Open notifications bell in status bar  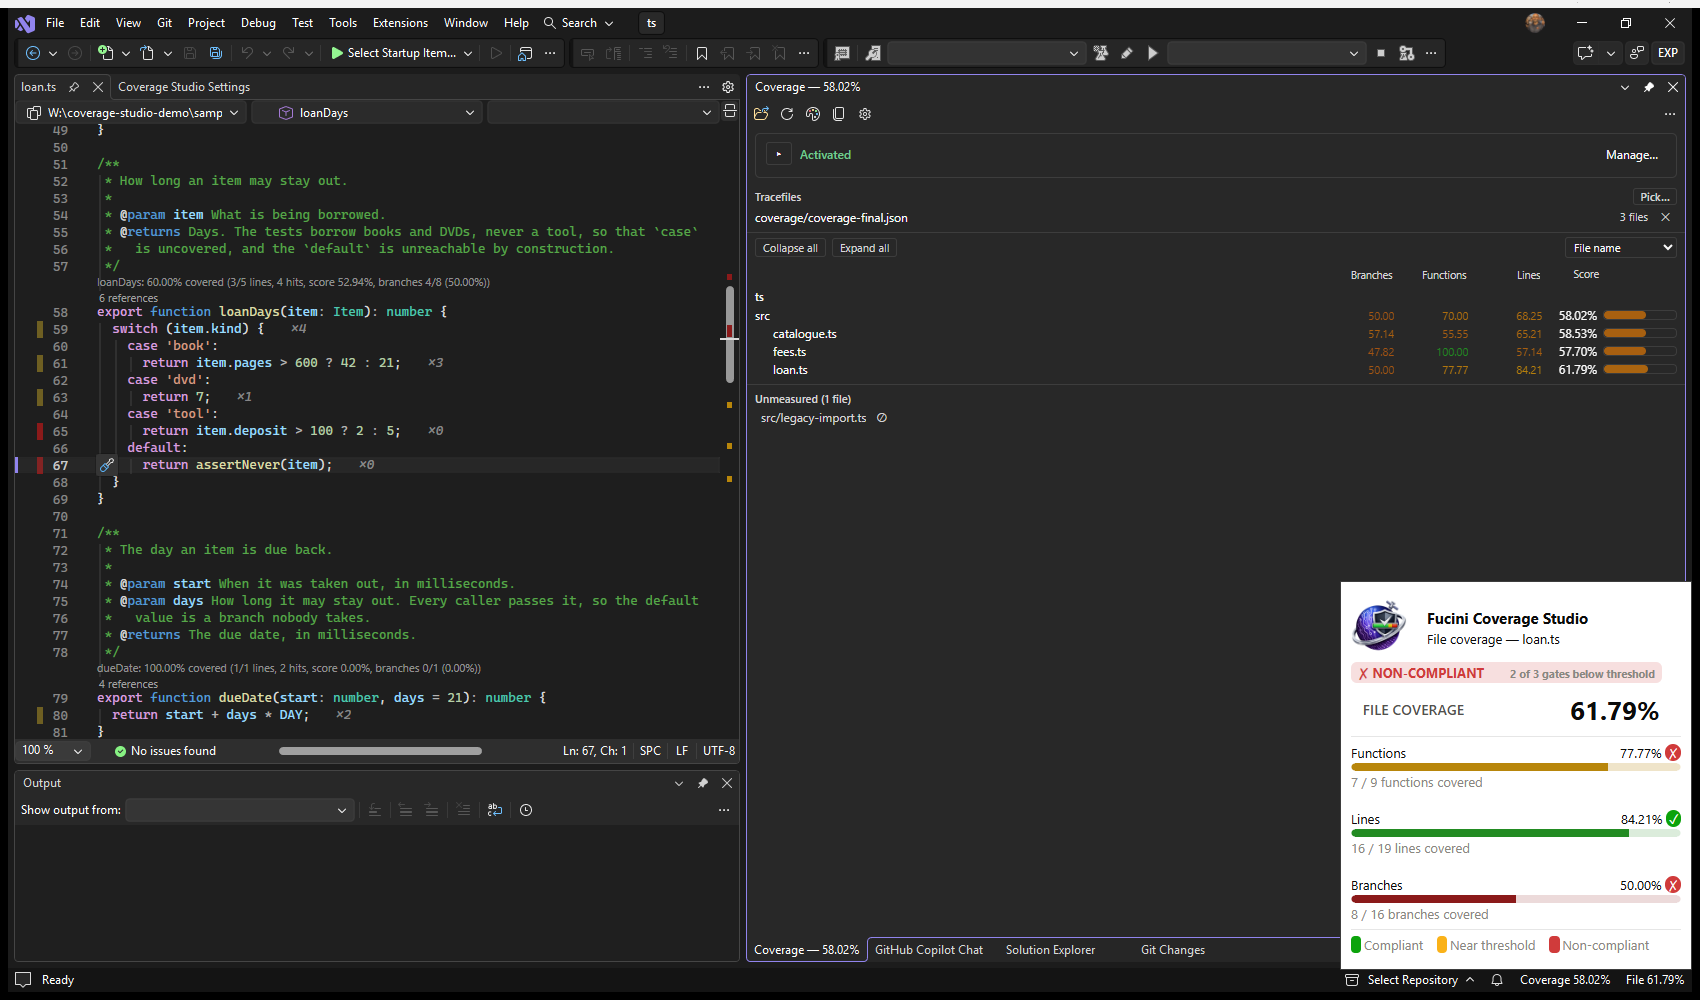tap(1497, 980)
